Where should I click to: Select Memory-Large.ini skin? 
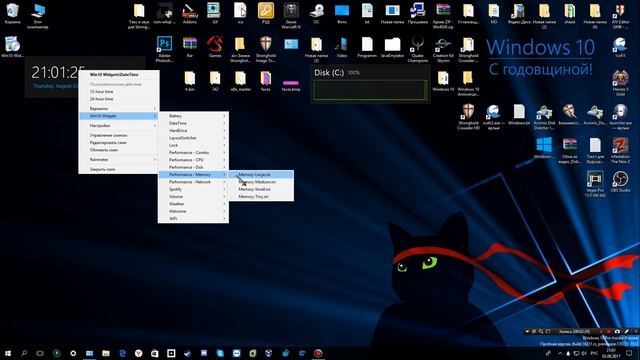pos(261,175)
